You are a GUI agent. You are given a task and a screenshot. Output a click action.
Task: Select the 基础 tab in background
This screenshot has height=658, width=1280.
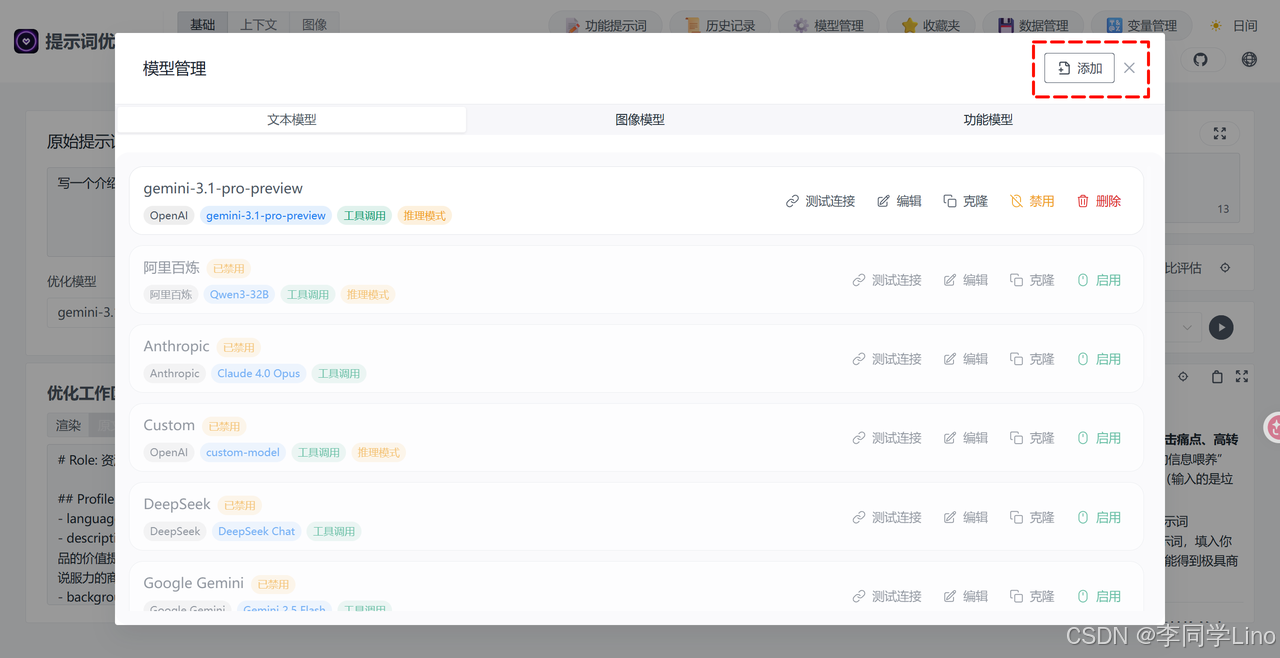coord(203,24)
